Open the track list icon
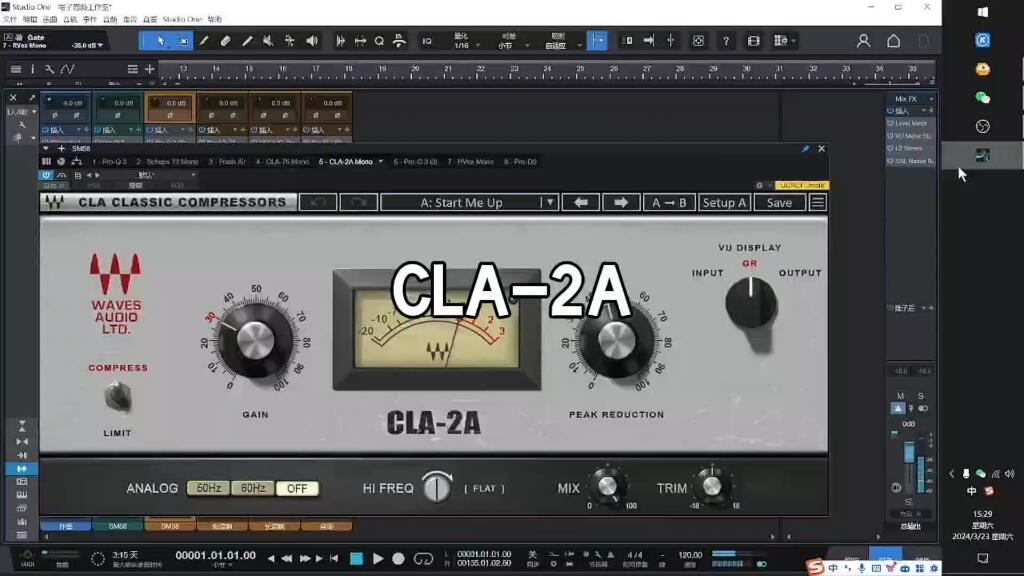 [x=16, y=69]
